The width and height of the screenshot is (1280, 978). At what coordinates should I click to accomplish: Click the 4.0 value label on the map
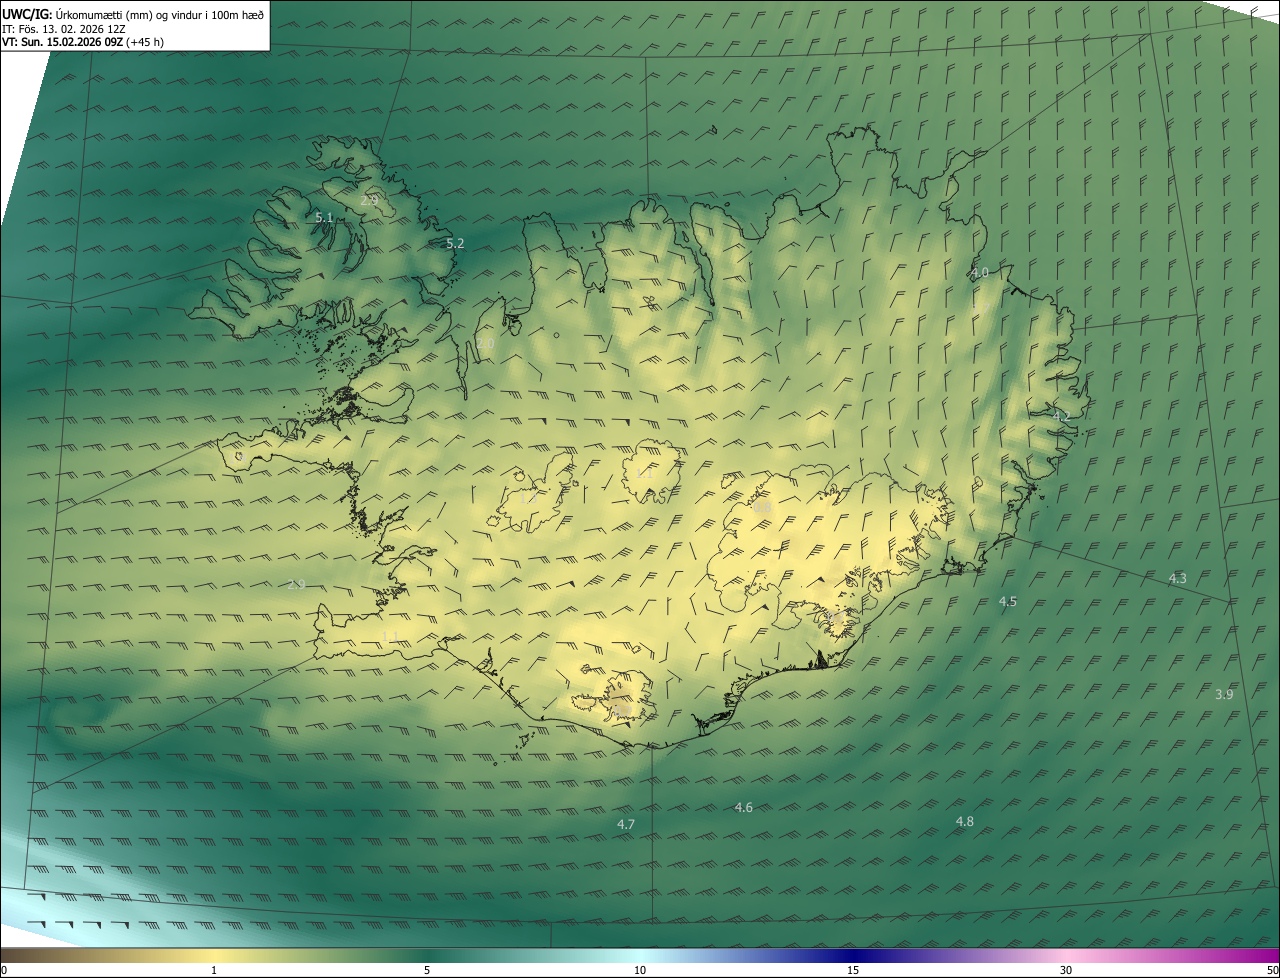(x=980, y=272)
